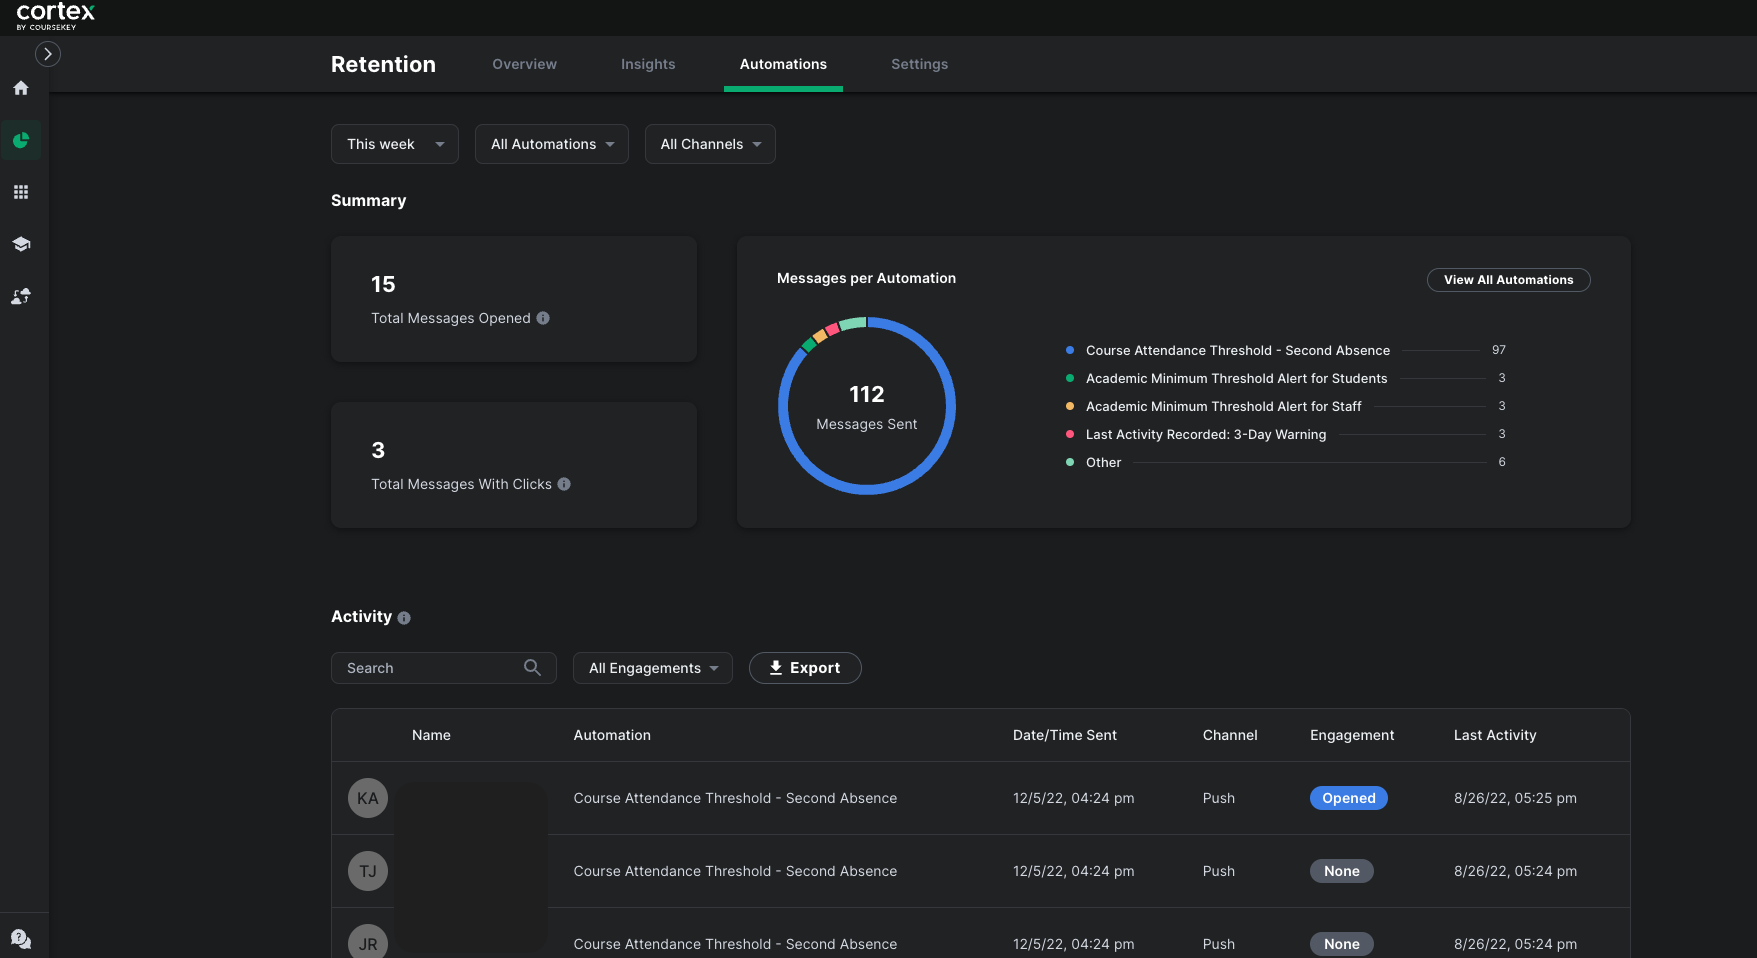This screenshot has width=1757, height=958.
Task: Click the Activity info icon
Action: coord(404,618)
